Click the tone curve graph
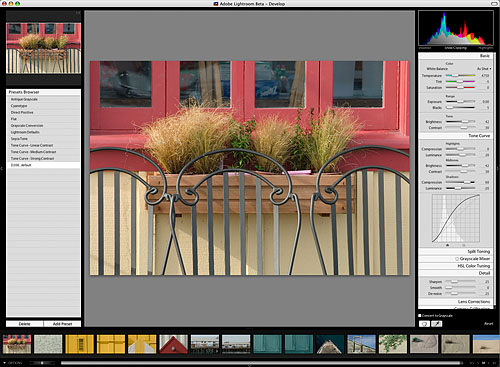This screenshot has width=500, height=367. (456, 218)
